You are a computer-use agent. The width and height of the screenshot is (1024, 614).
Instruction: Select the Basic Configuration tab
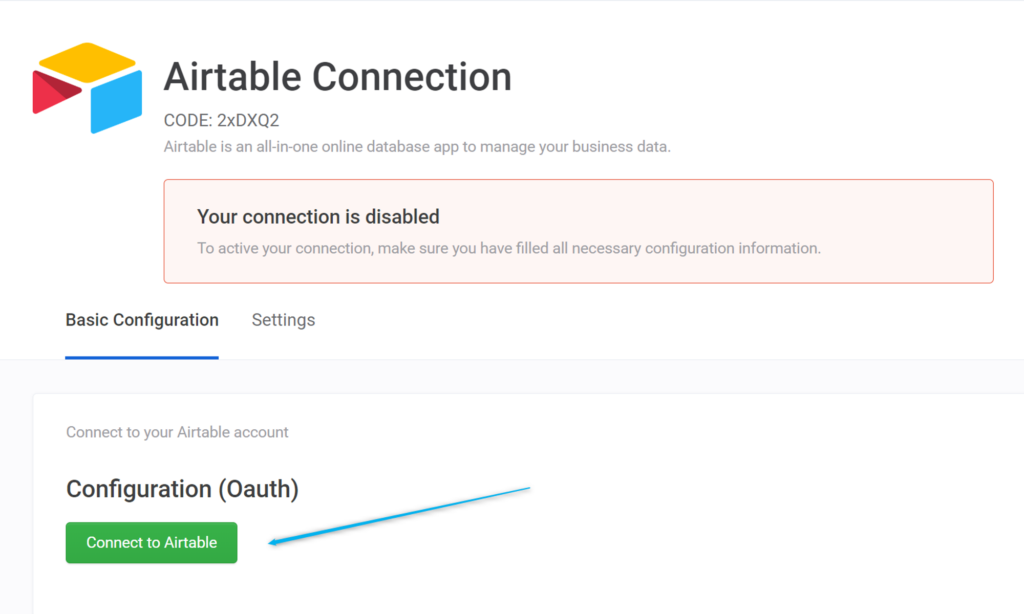142,320
